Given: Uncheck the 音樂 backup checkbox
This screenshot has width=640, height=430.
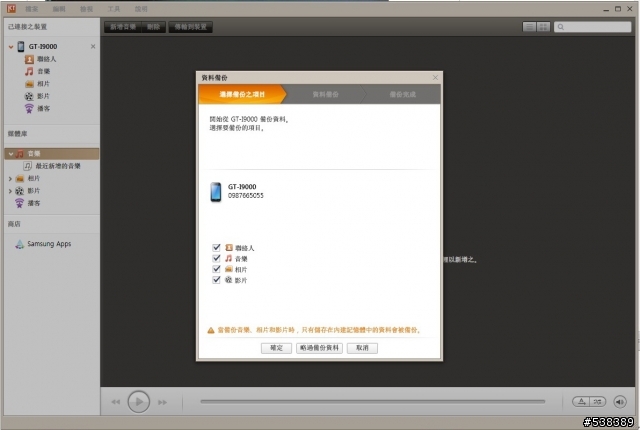Looking at the screenshot, I should [216, 258].
